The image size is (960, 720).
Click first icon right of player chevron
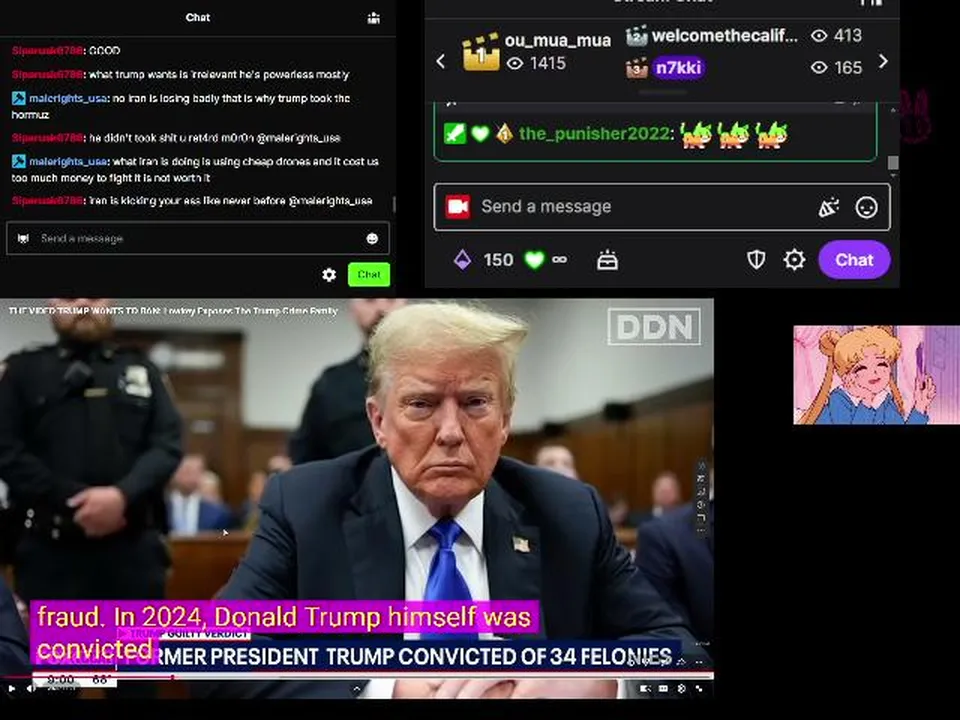[644, 689]
